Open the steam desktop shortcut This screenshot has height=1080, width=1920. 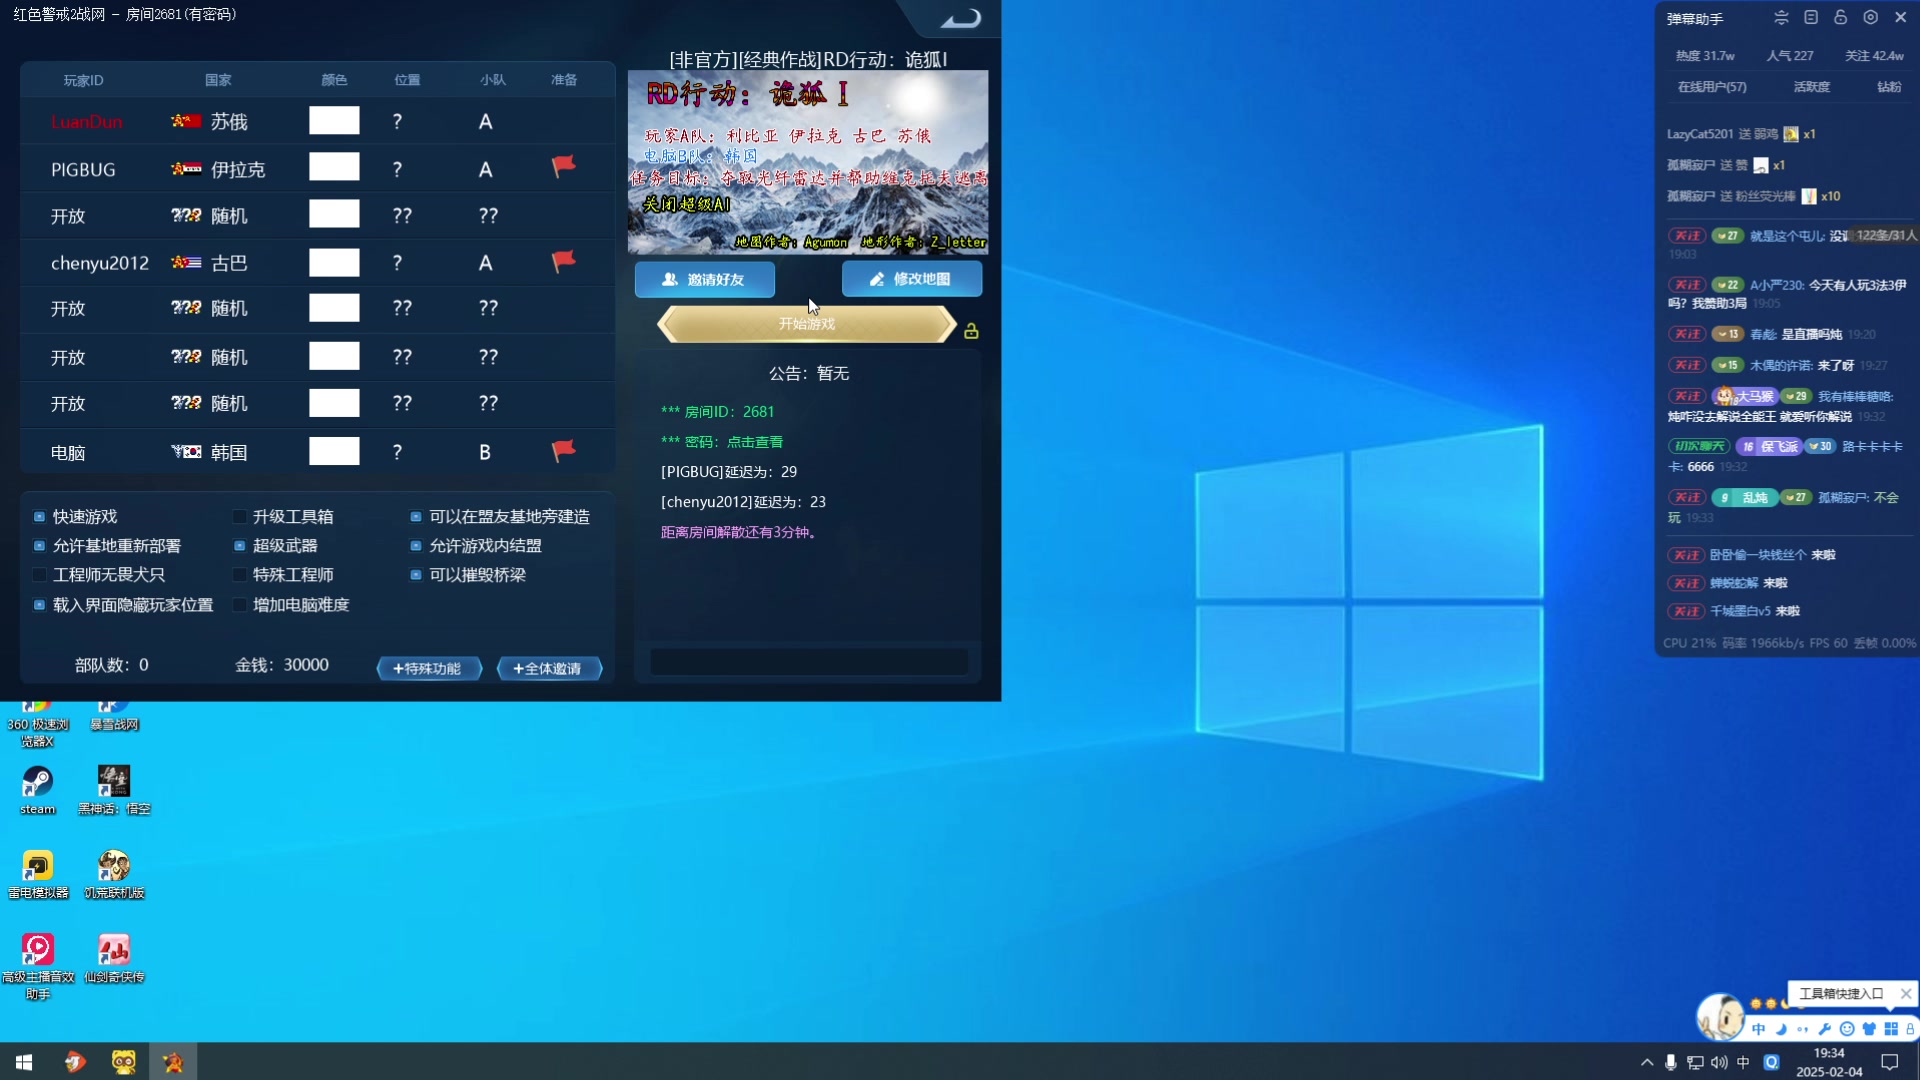click(x=38, y=790)
